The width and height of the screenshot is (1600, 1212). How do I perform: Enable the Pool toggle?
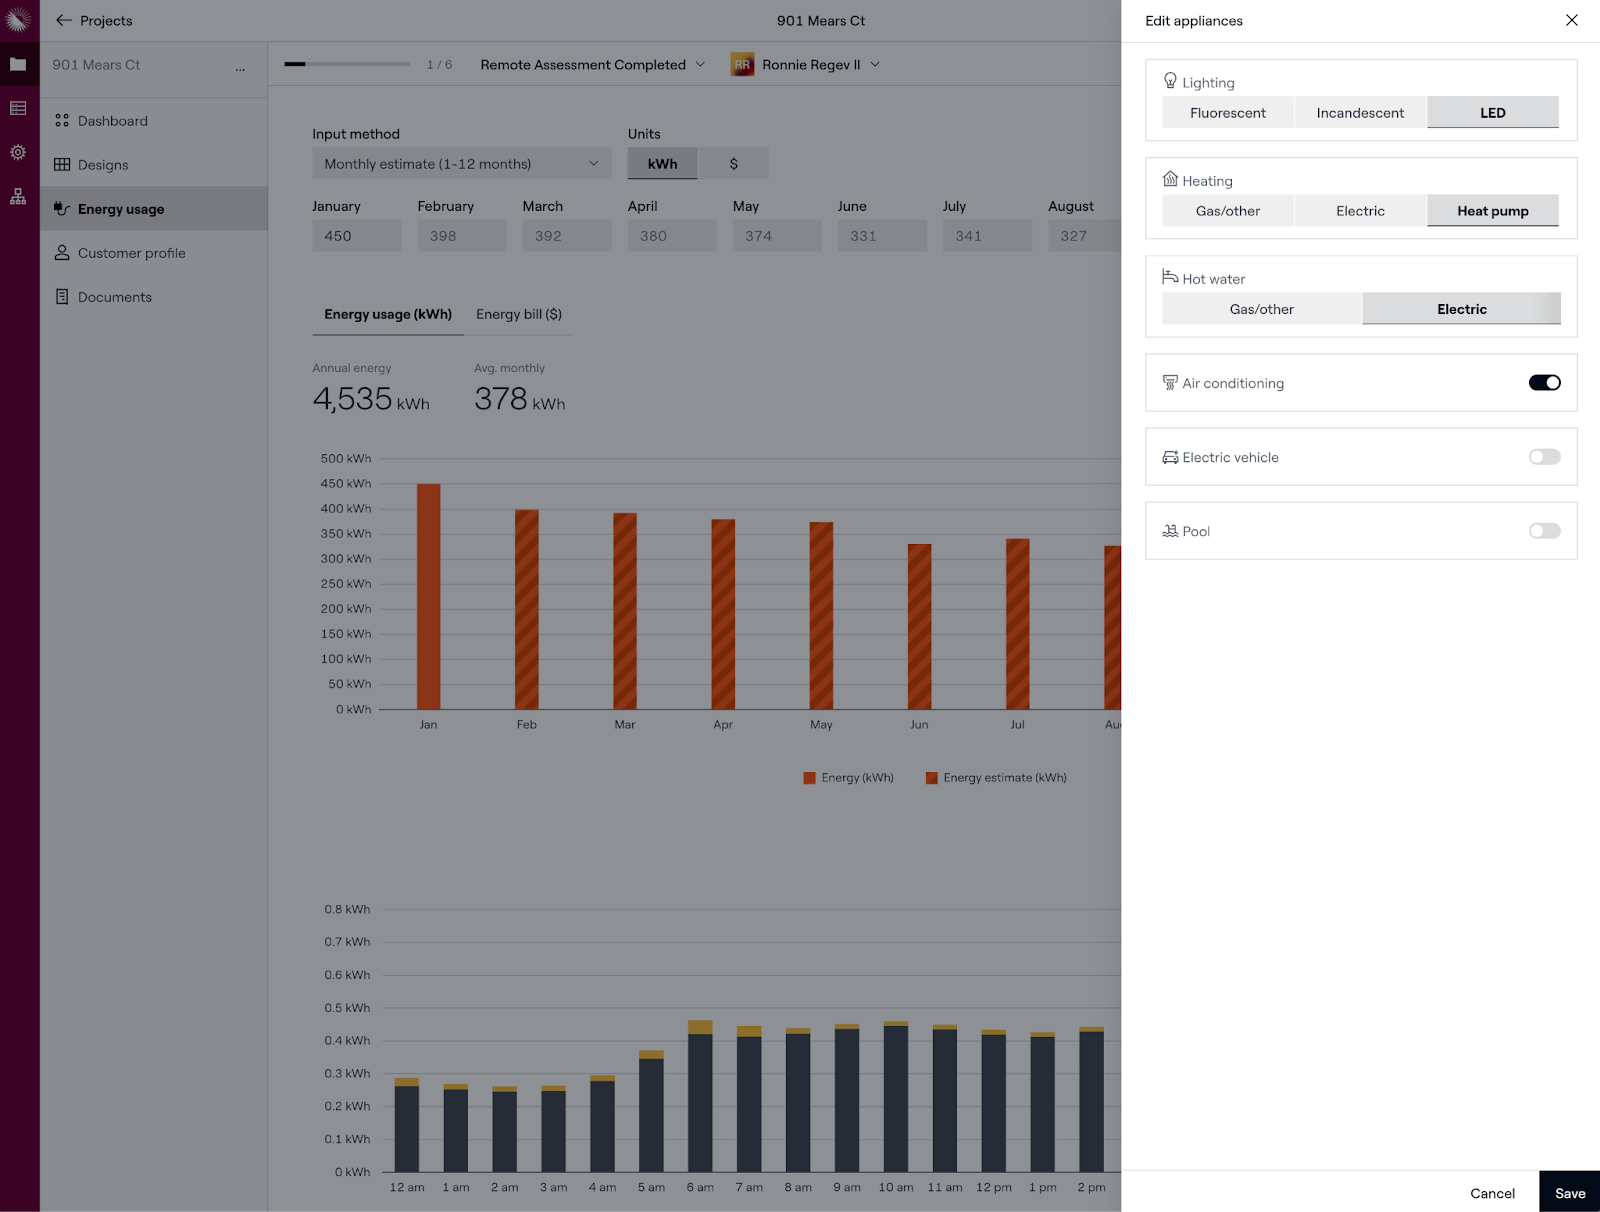pos(1544,531)
